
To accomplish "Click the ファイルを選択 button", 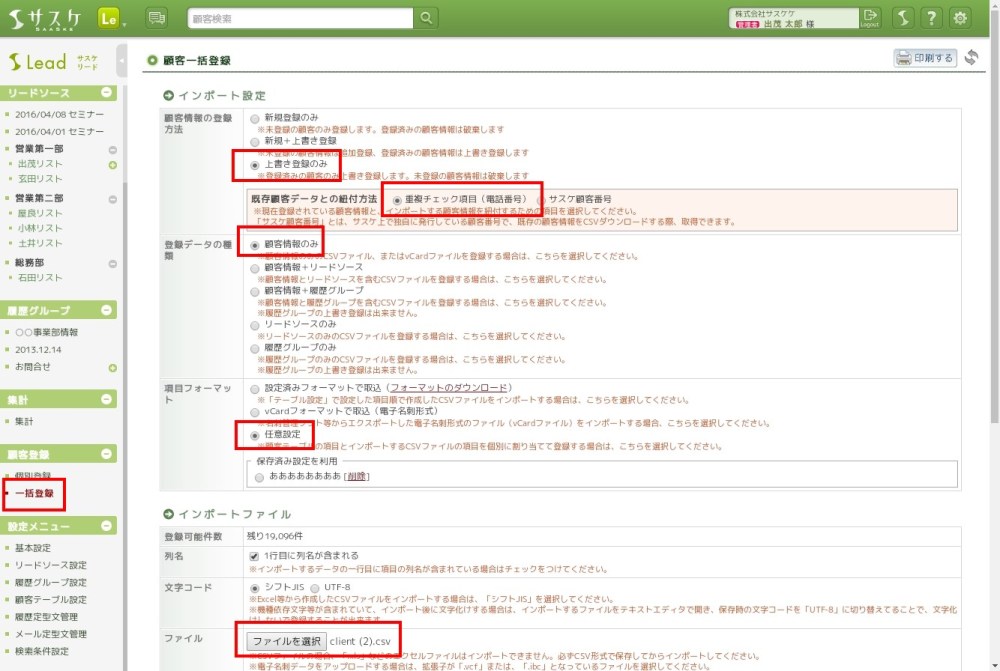I will [x=286, y=640].
